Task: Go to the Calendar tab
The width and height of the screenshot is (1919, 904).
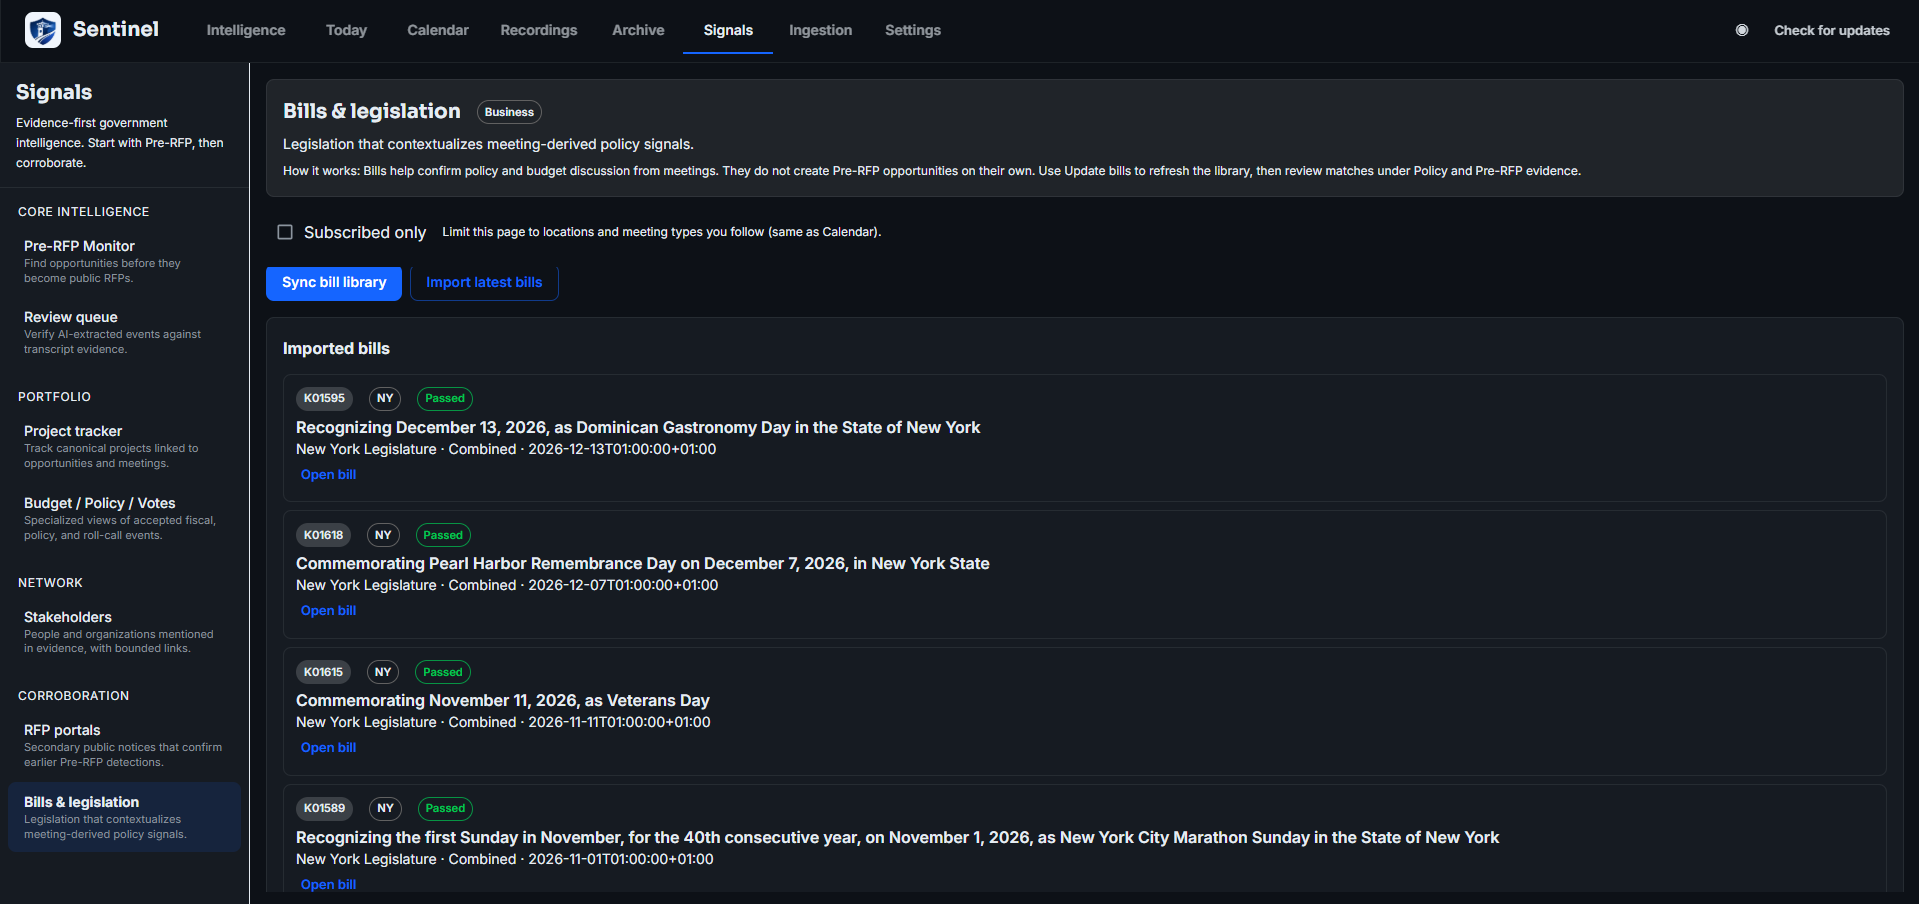Action: click(x=438, y=30)
